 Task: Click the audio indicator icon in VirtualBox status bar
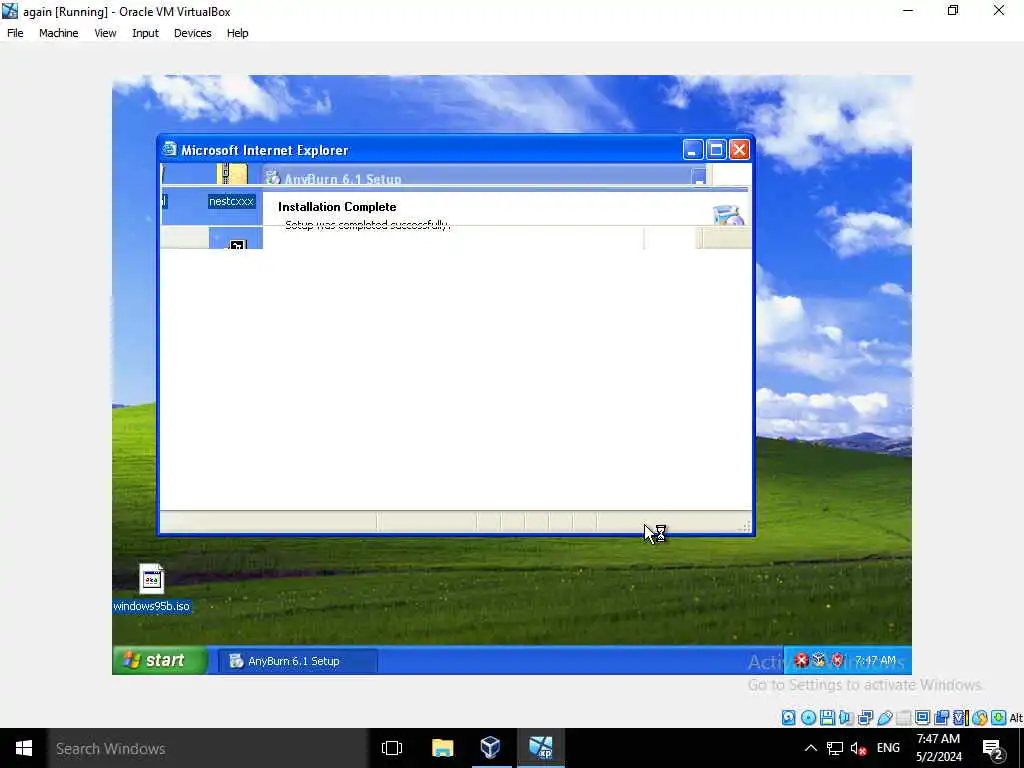(x=846, y=718)
